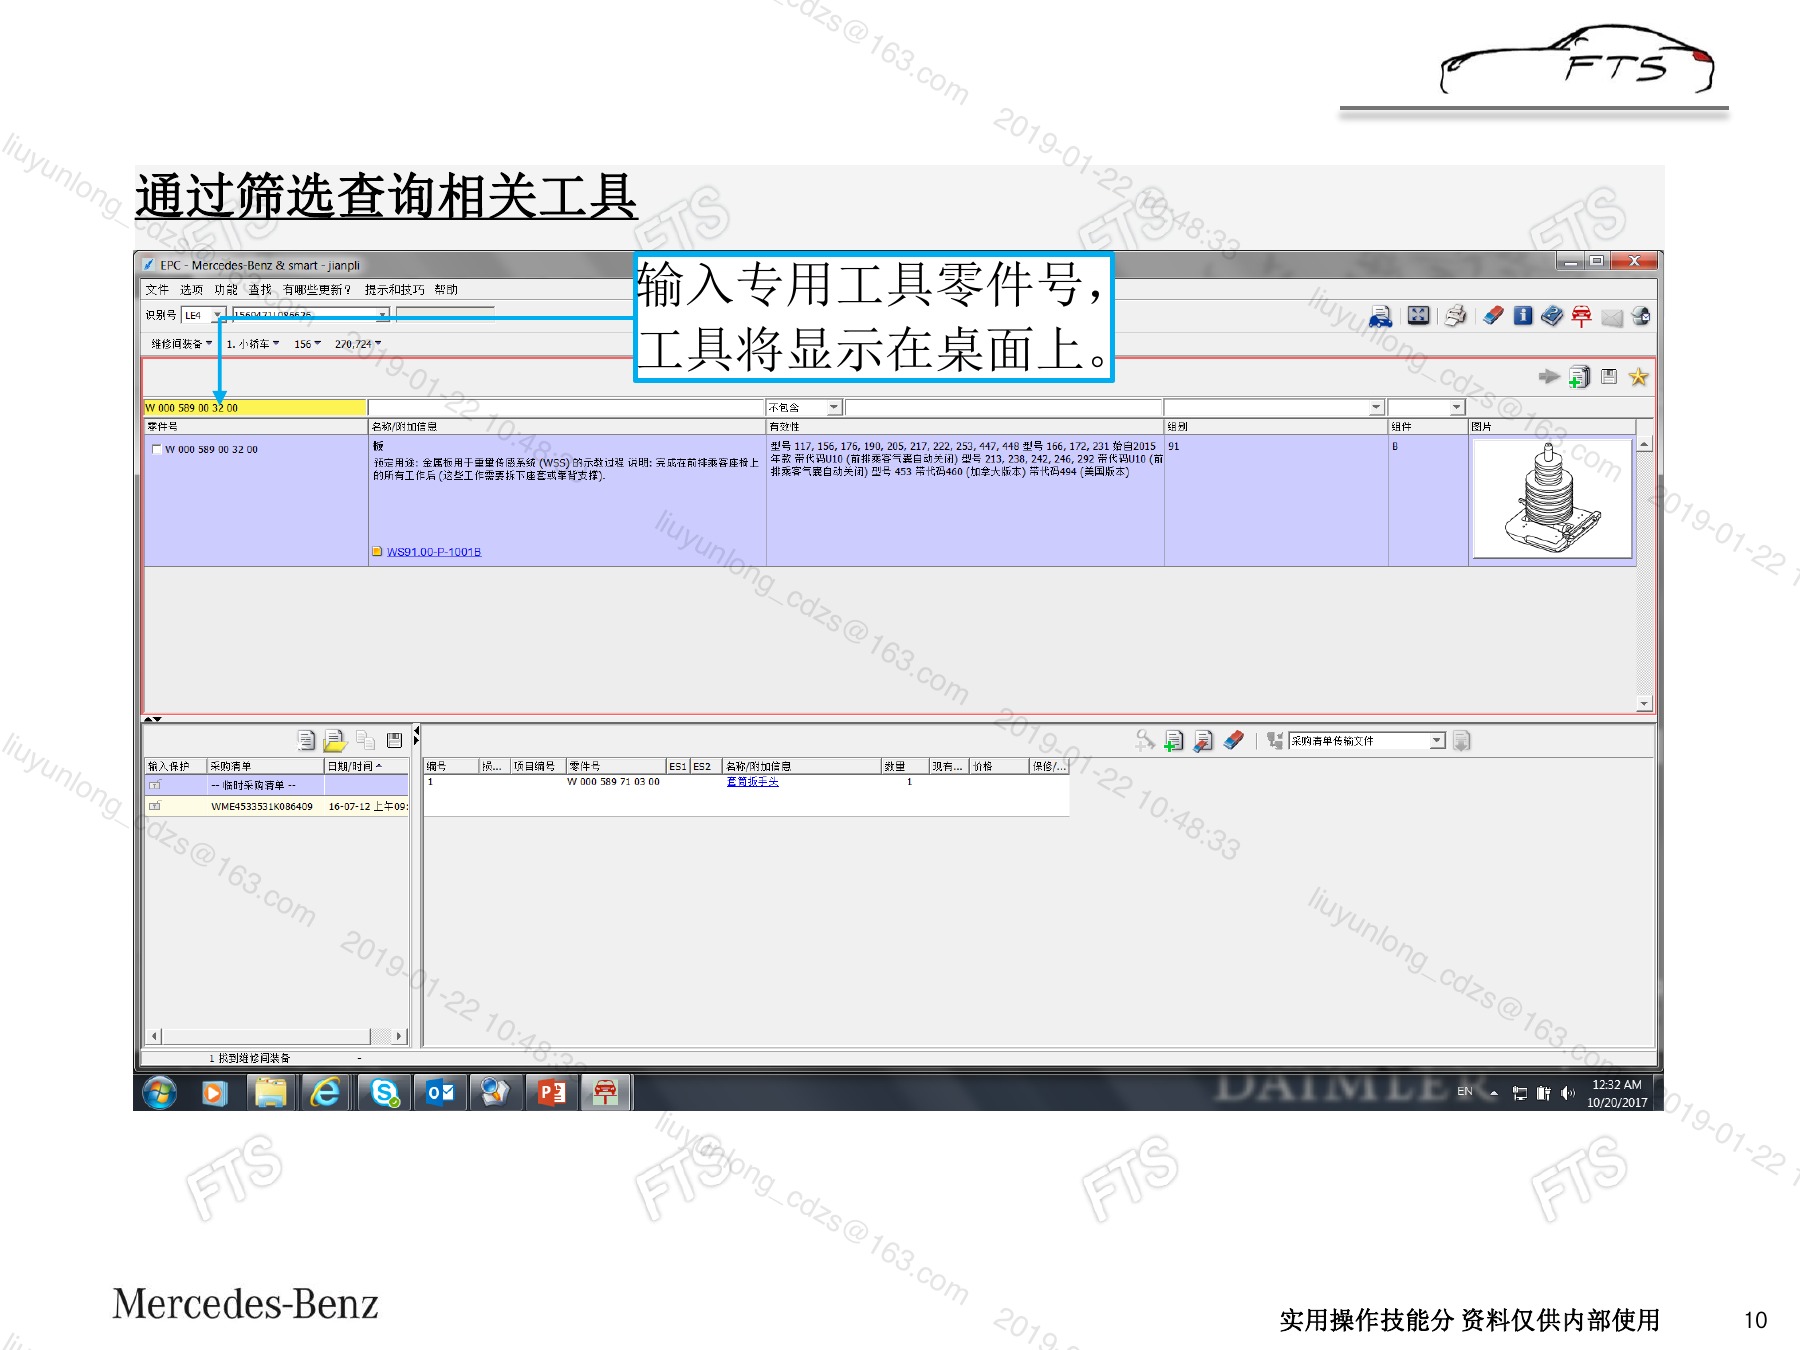1800x1350 pixels.
Task: Open the 提示和技巧 menu
Action: (x=394, y=290)
